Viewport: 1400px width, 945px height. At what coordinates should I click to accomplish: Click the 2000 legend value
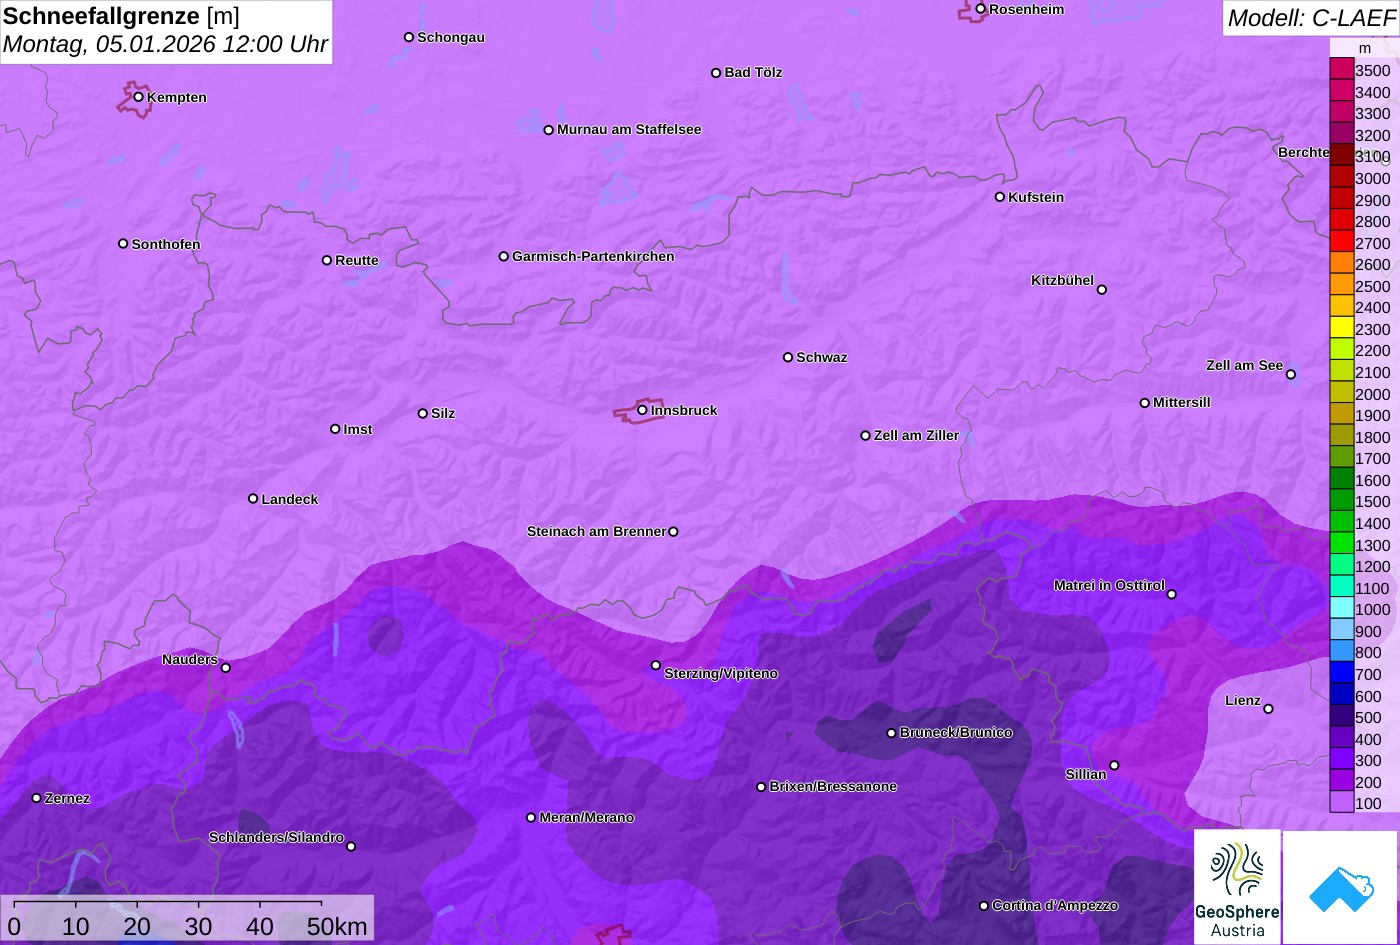click(x=1372, y=394)
